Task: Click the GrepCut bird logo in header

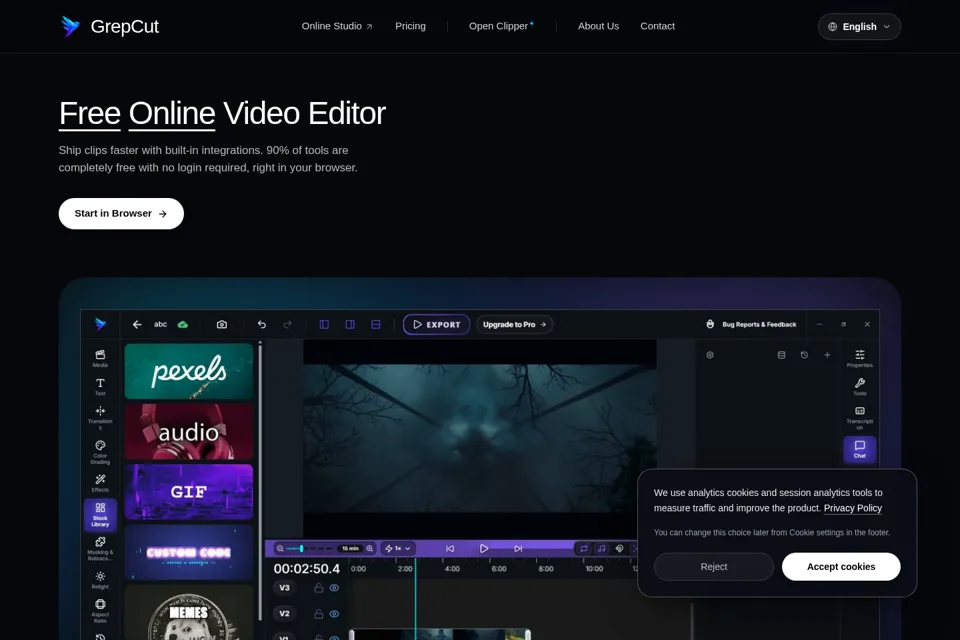Action: [x=70, y=26]
